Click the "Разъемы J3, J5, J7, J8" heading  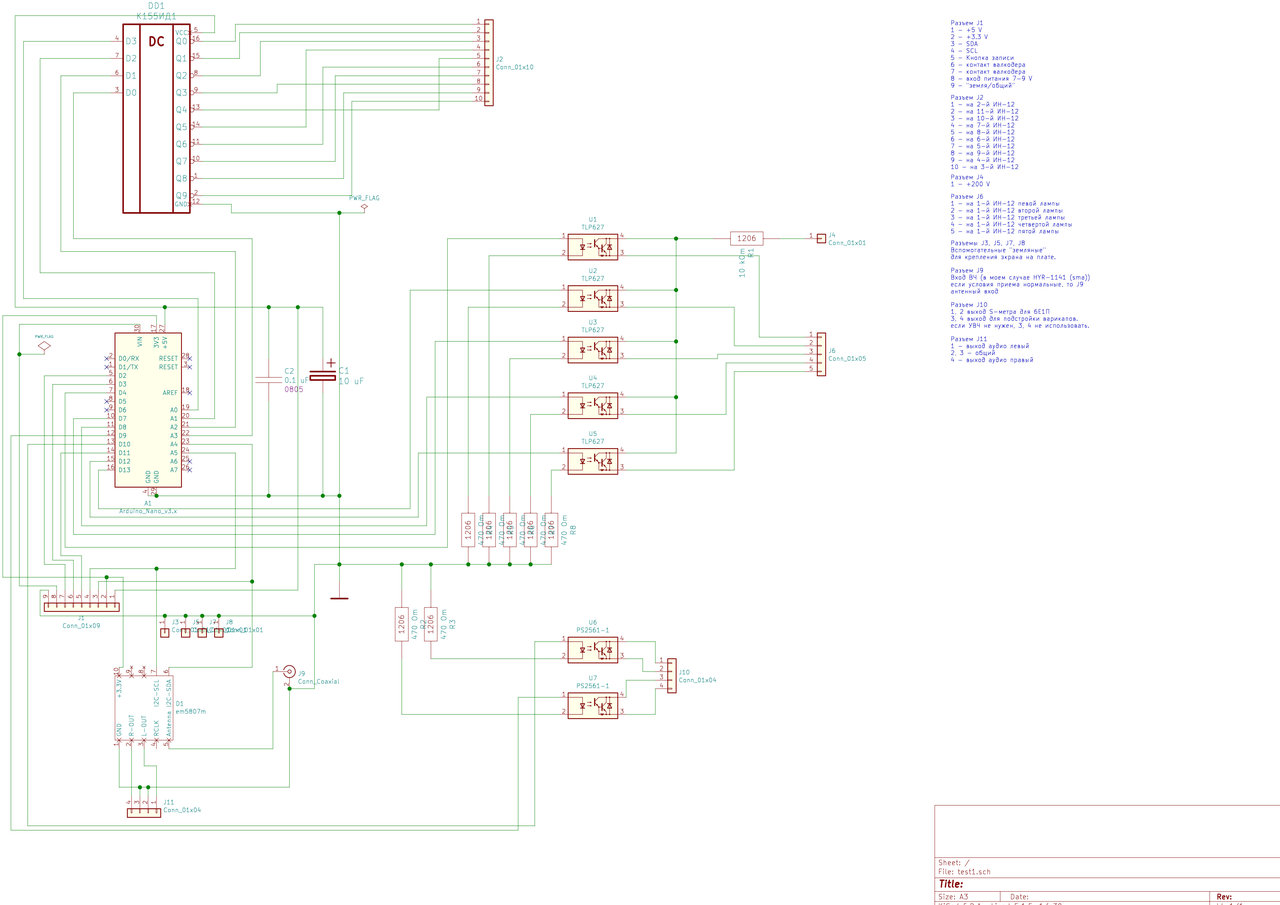pyautogui.click(x=988, y=243)
